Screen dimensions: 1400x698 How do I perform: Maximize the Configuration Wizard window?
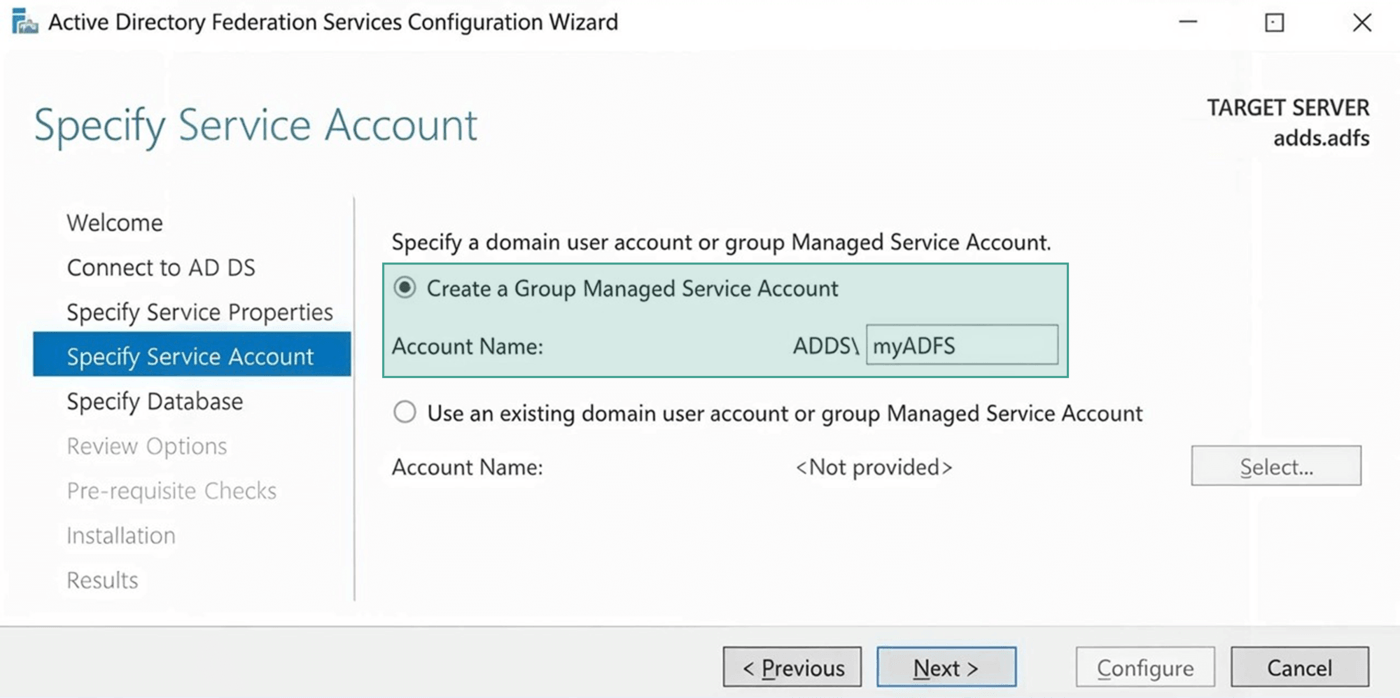click(x=1274, y=22)
